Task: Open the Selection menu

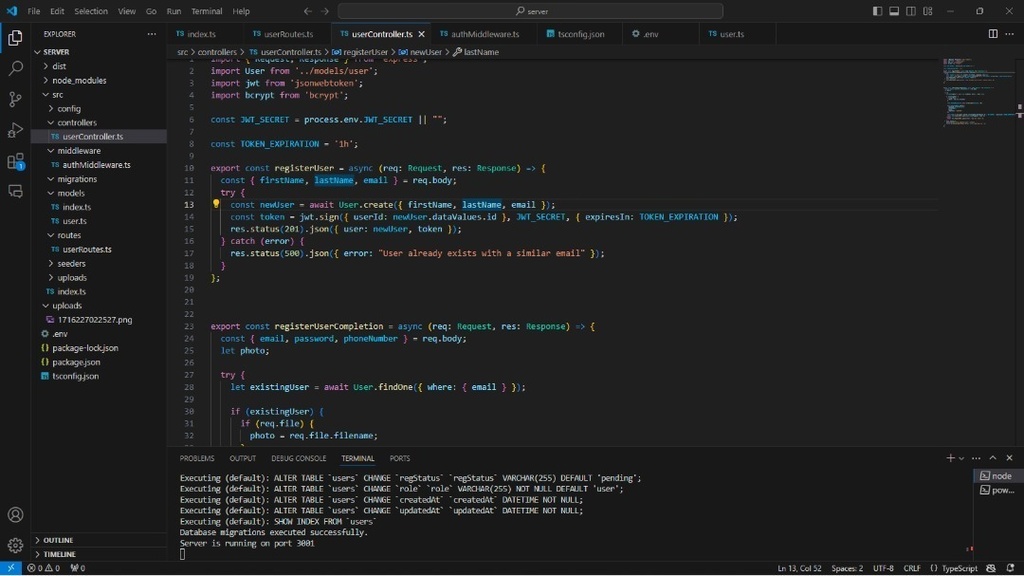Action: [91, 11]
